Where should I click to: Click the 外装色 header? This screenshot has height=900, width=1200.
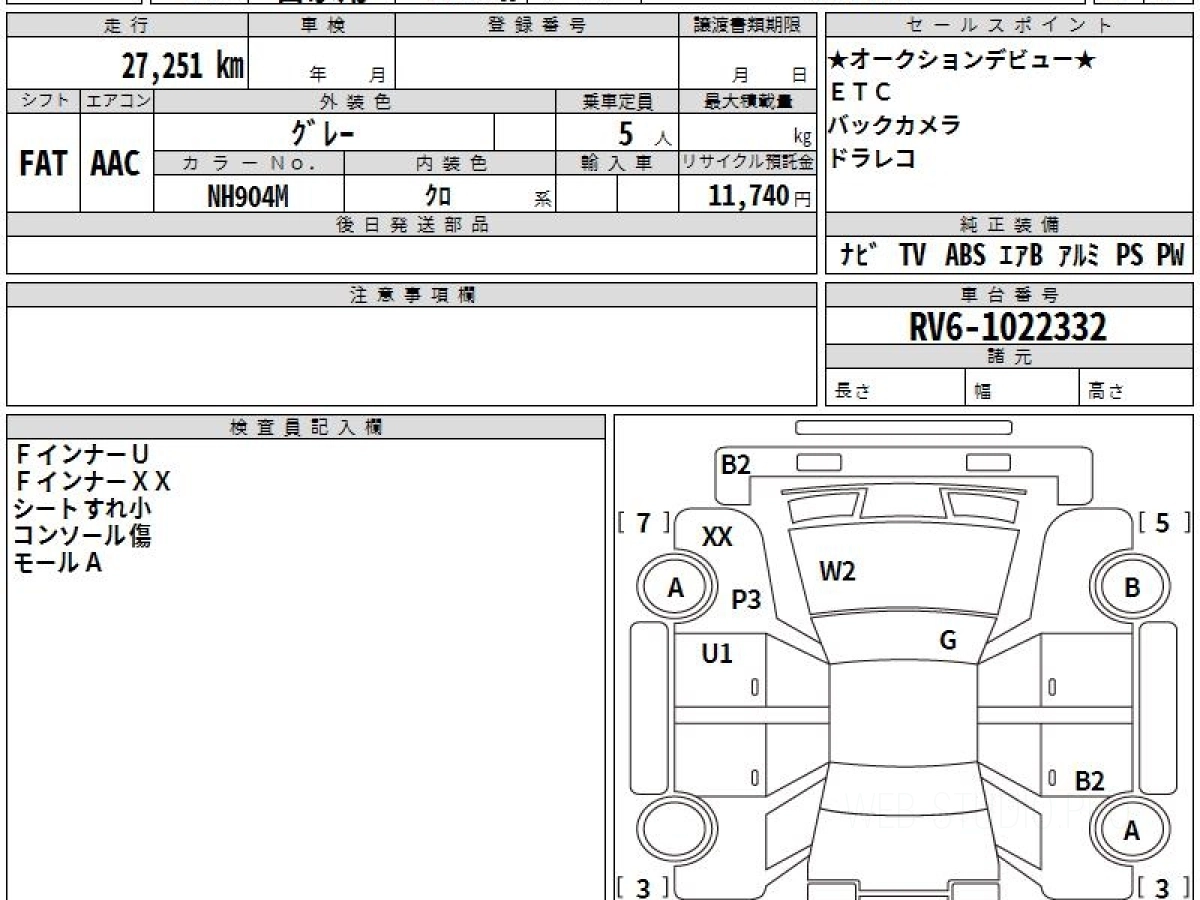[355, 101]
